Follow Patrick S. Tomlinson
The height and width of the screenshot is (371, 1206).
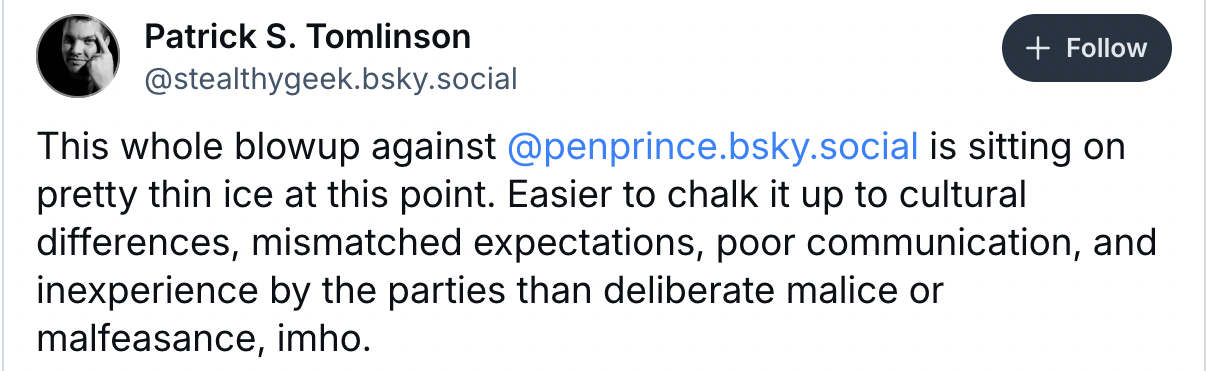click(x=1086, y=48)
